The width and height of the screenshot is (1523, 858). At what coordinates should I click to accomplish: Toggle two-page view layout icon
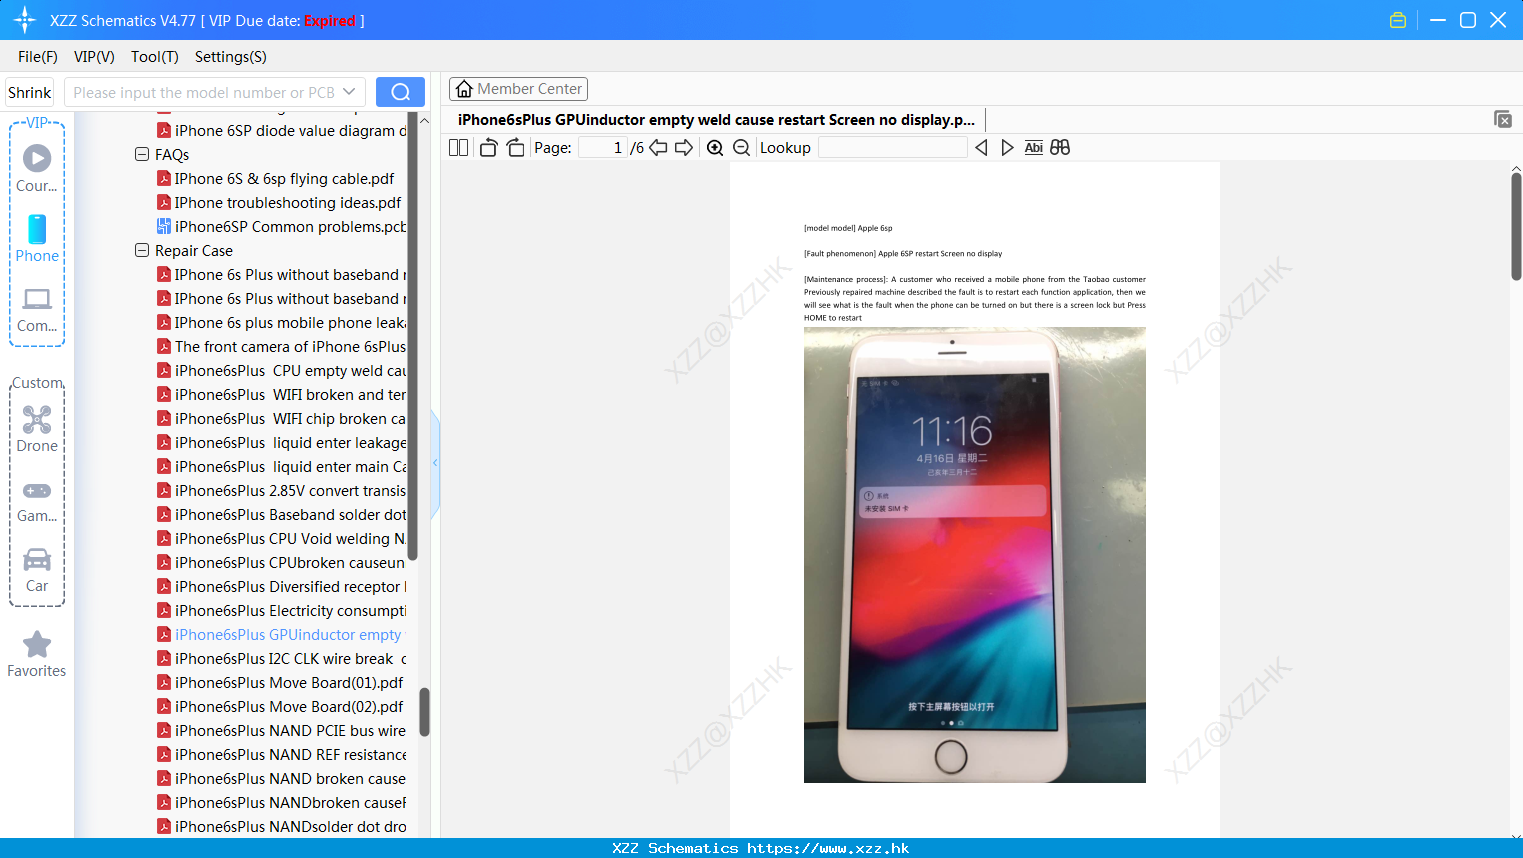(458, 148)
